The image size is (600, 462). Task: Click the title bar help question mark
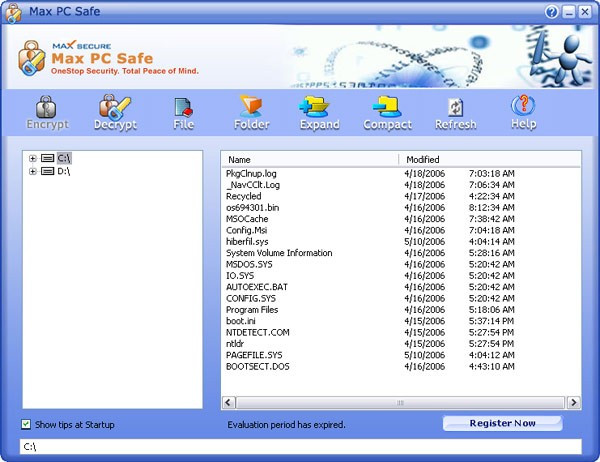tap(551, 12)
